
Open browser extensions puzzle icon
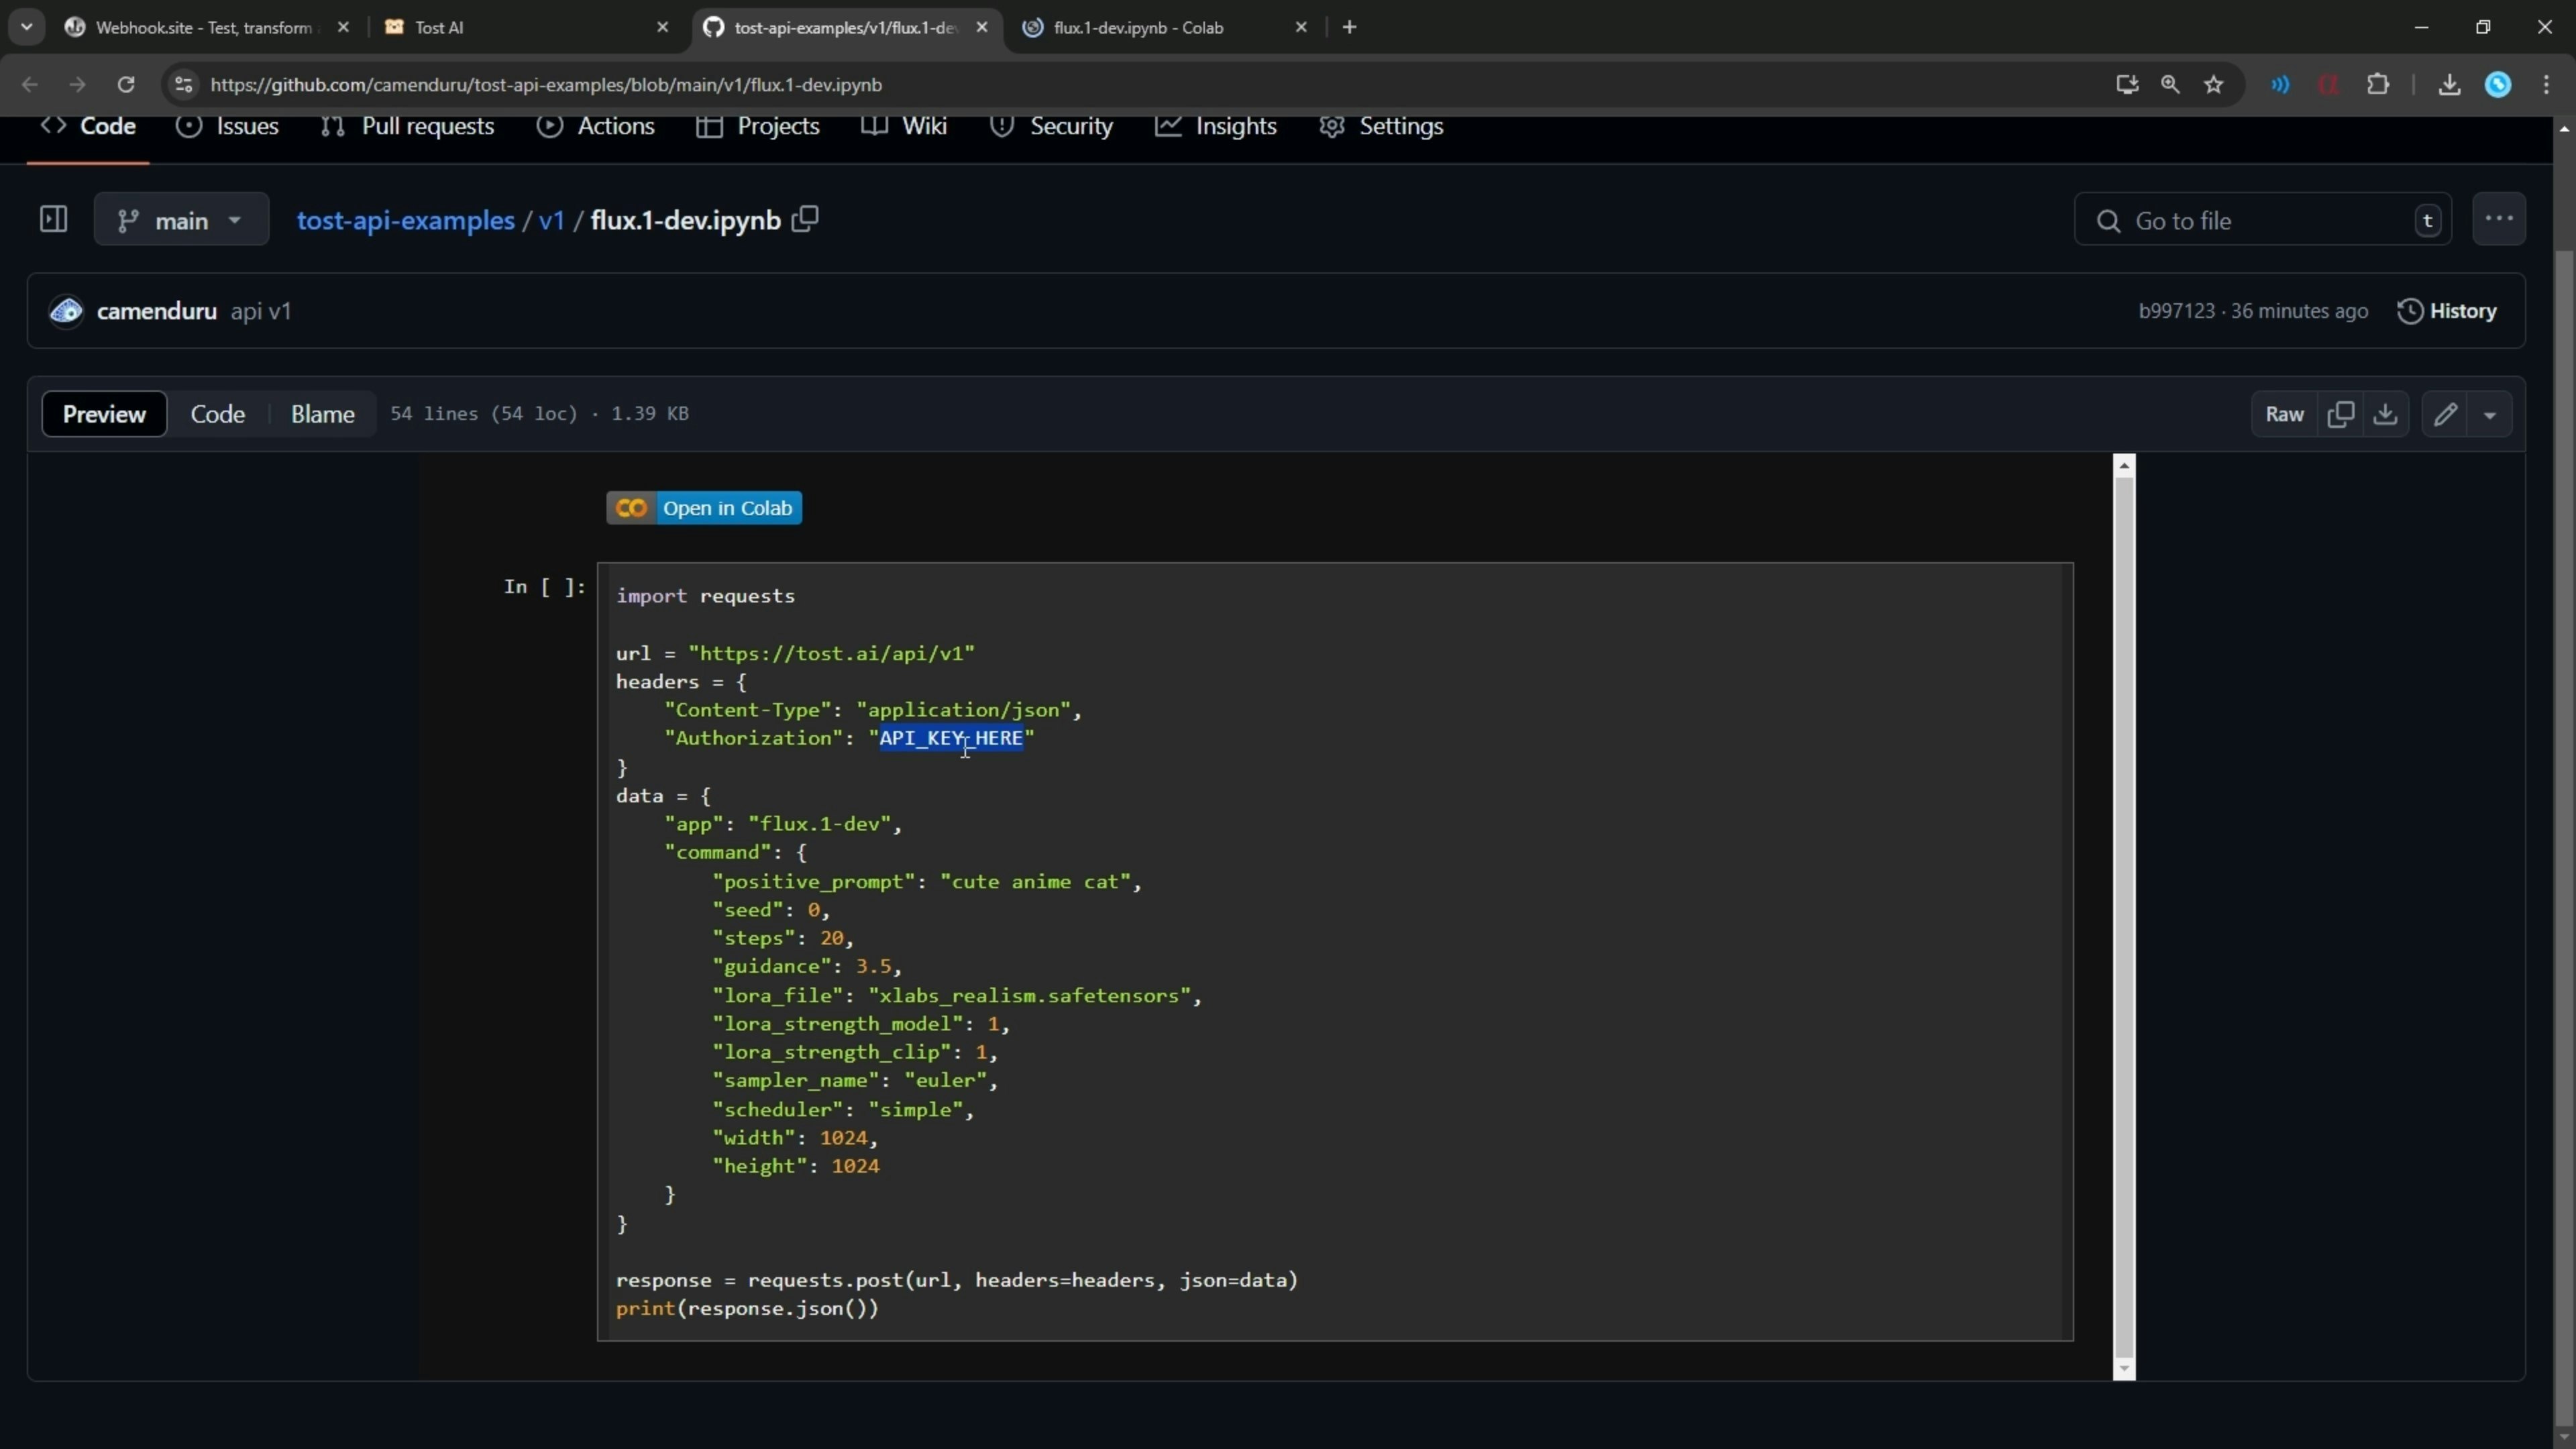[2378, 85]
